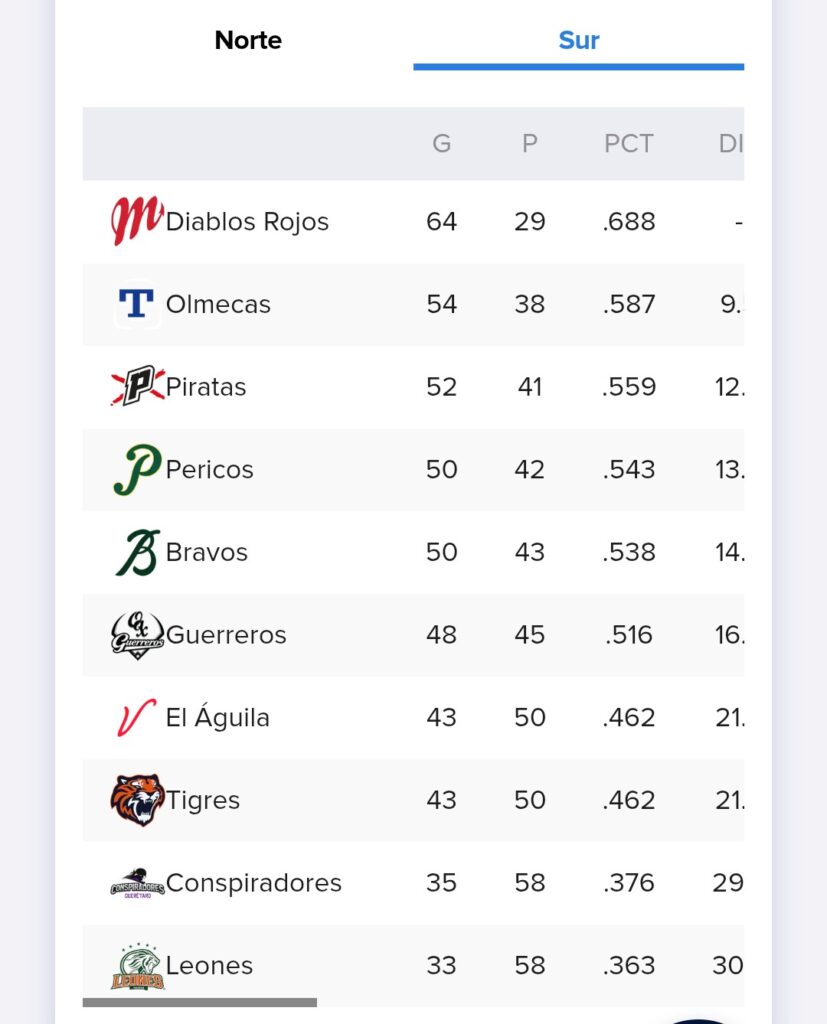Open the Diablos Rojos team name link
Viewport: 827px width, 1024px height.
point(247,221)
